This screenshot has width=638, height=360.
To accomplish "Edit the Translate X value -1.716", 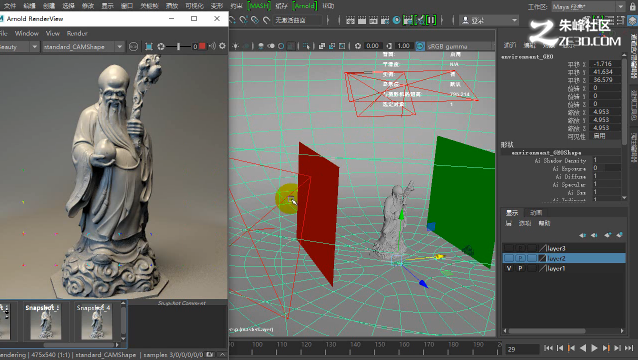I will pyautogui.click(x=605, y=64).
